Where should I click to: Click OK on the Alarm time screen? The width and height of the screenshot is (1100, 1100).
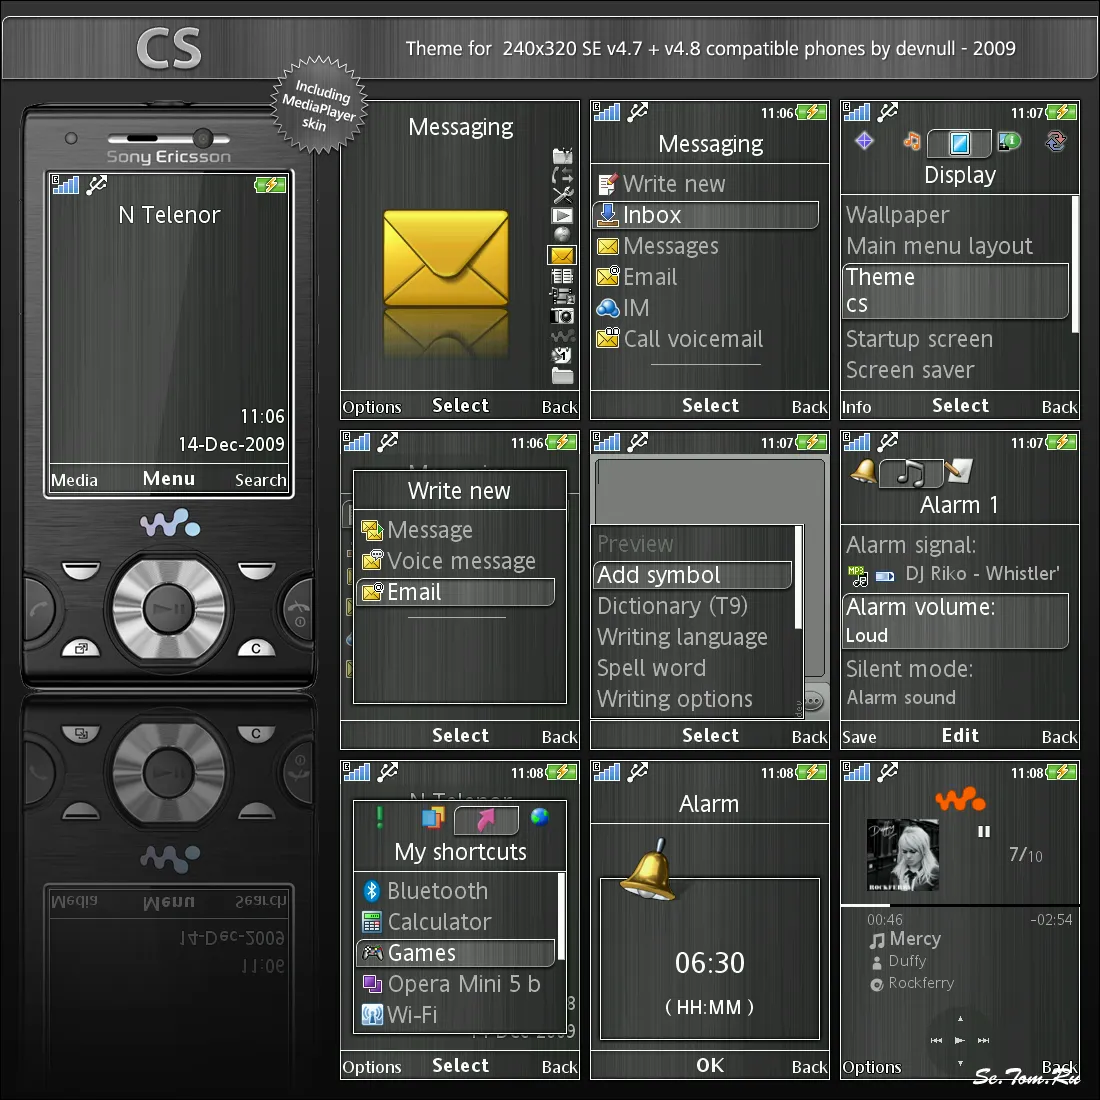[x=710, y=1066]
